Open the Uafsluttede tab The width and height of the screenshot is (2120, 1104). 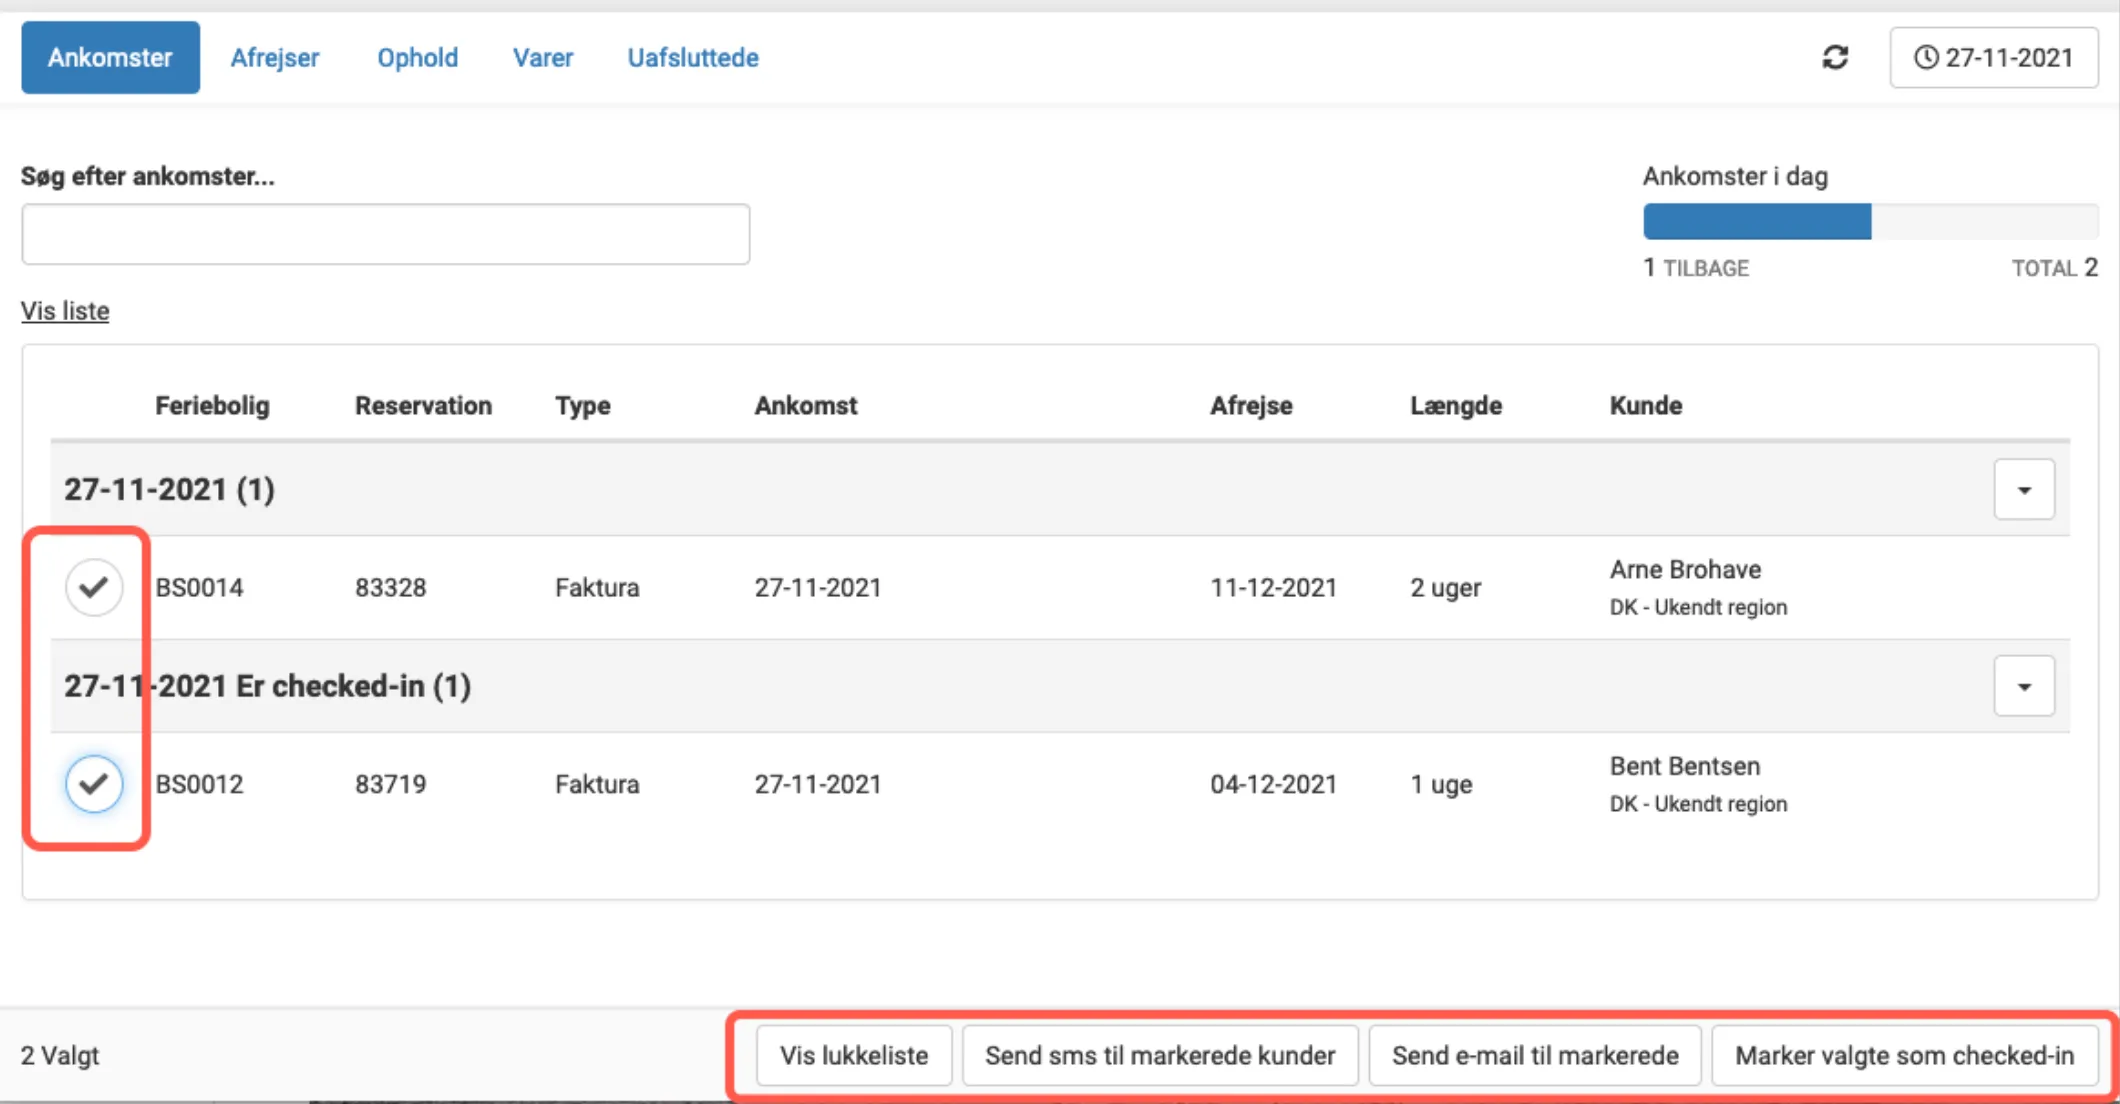692,58
